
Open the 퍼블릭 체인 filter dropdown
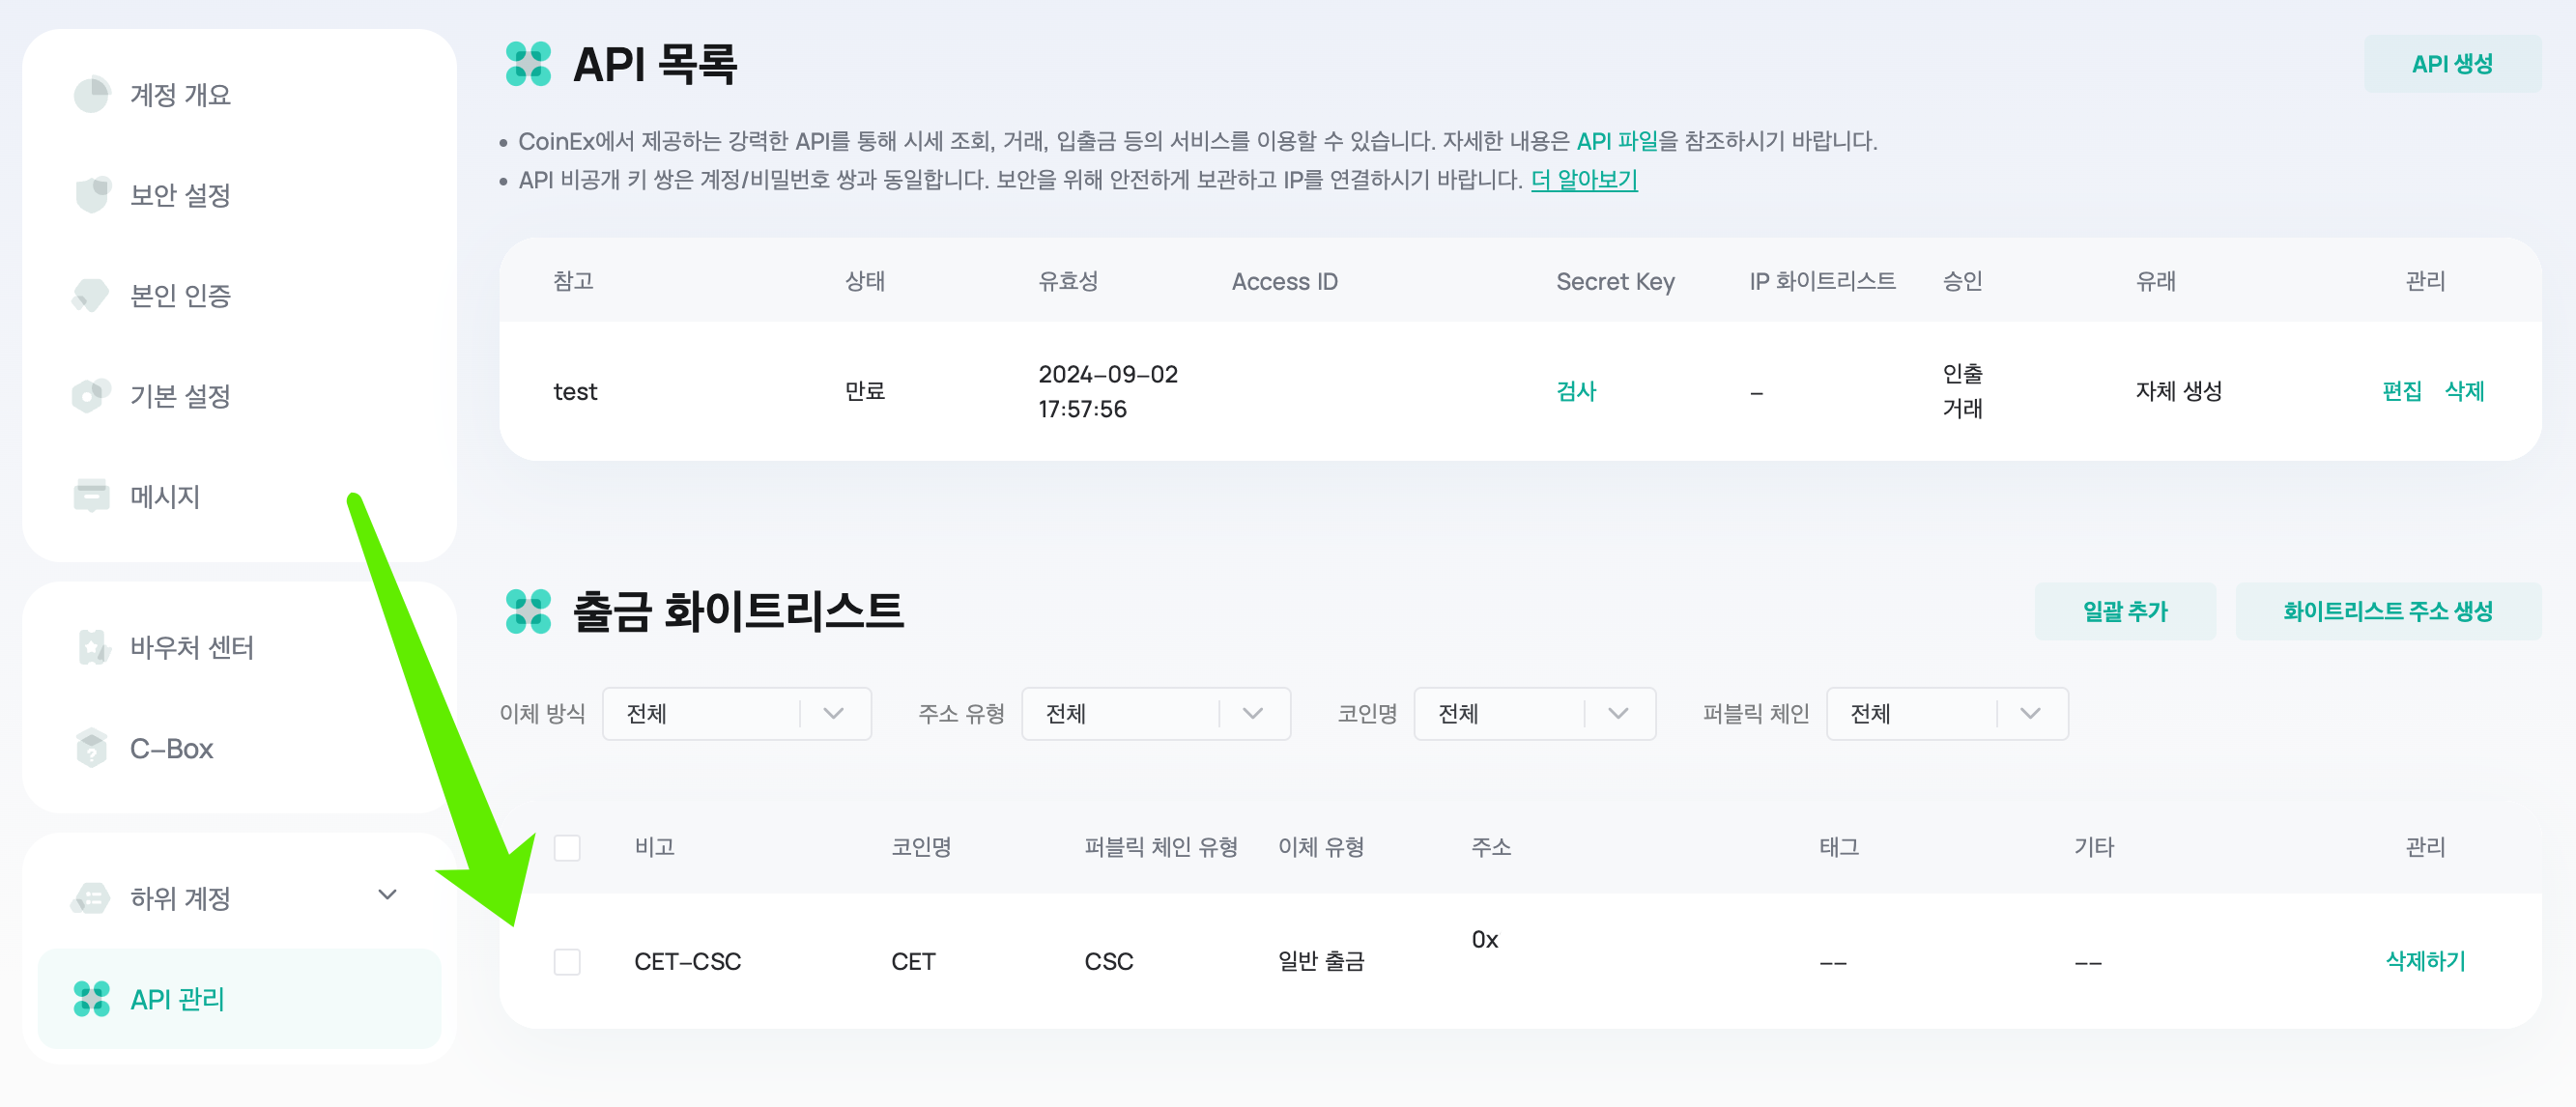pyautogui.click(x=1946, y=713)
